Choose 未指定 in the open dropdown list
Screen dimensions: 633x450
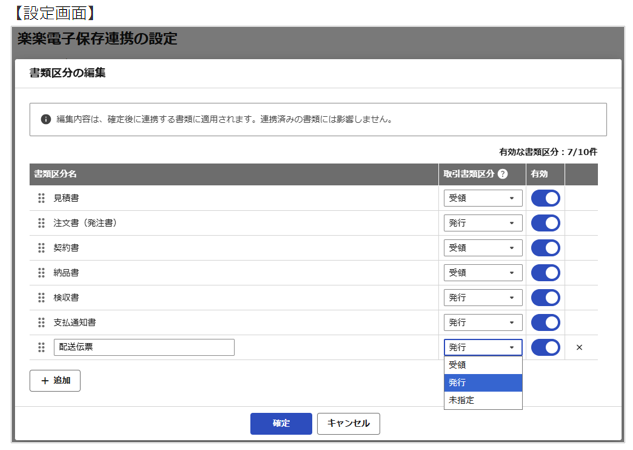coord(483,400)
